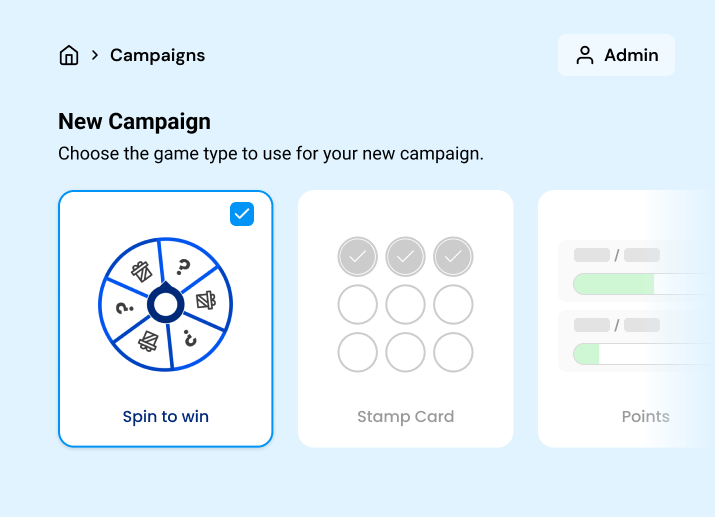This screenshot has height=517, width=715.
Task: Click the spin wheel illustration
Action: 165,304
